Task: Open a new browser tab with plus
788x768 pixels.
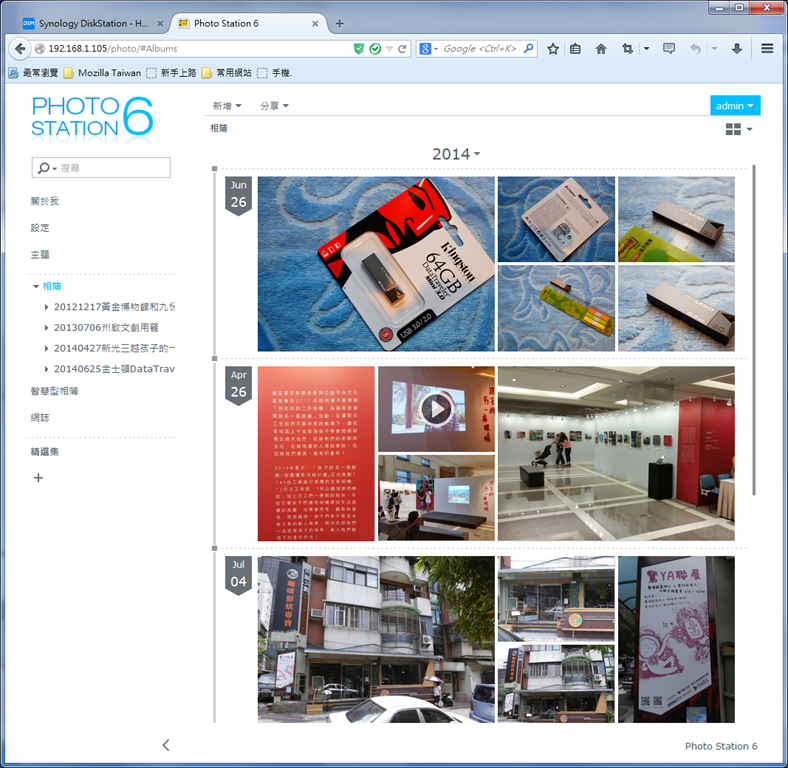Action: (340, 23)
